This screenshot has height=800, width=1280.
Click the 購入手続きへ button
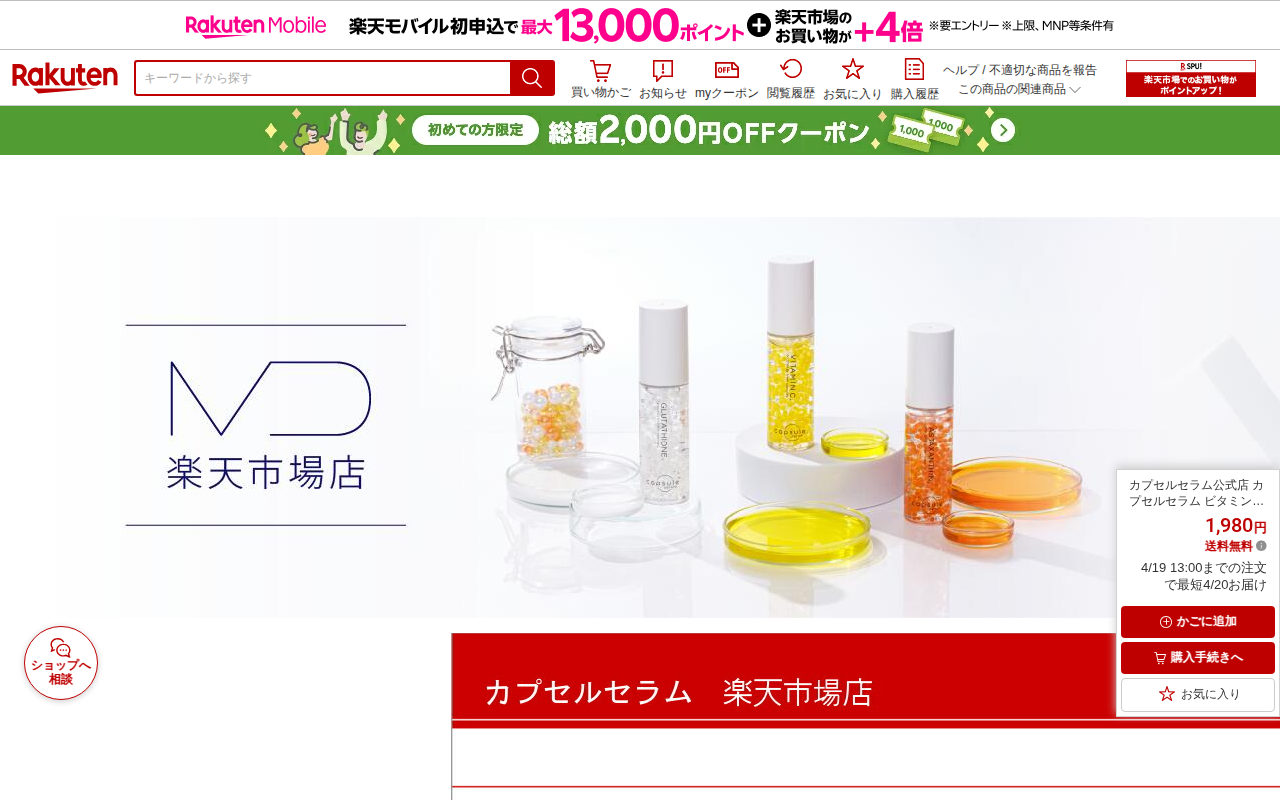1198,658
